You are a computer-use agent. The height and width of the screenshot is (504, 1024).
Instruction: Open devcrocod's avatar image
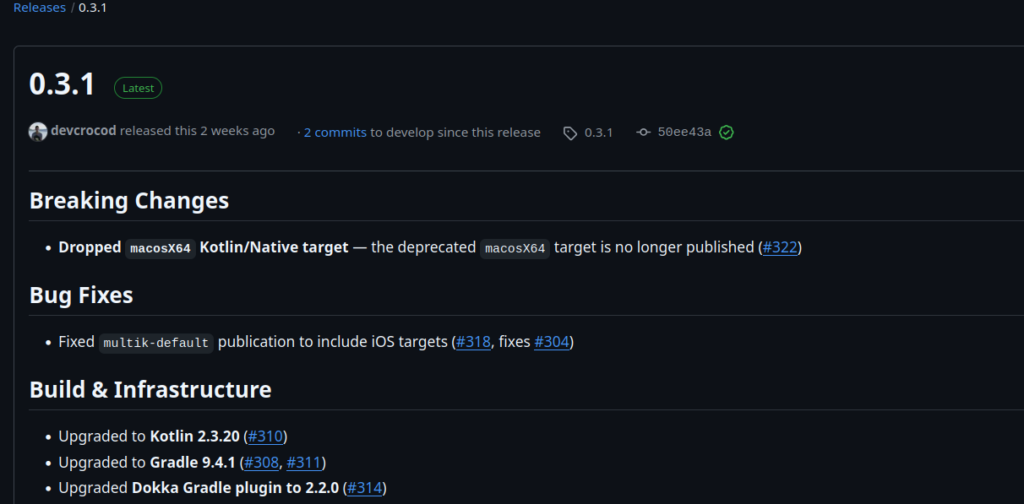38,132
